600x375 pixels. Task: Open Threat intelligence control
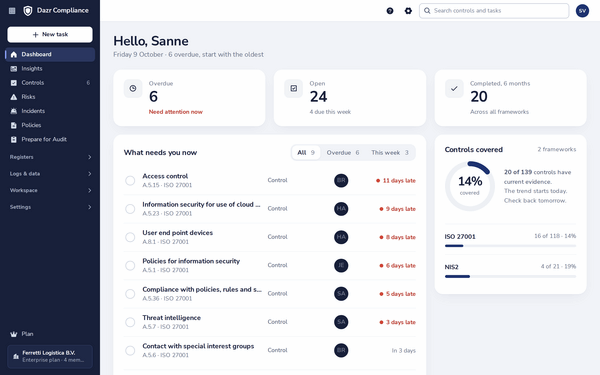click(x=171, y=318)
